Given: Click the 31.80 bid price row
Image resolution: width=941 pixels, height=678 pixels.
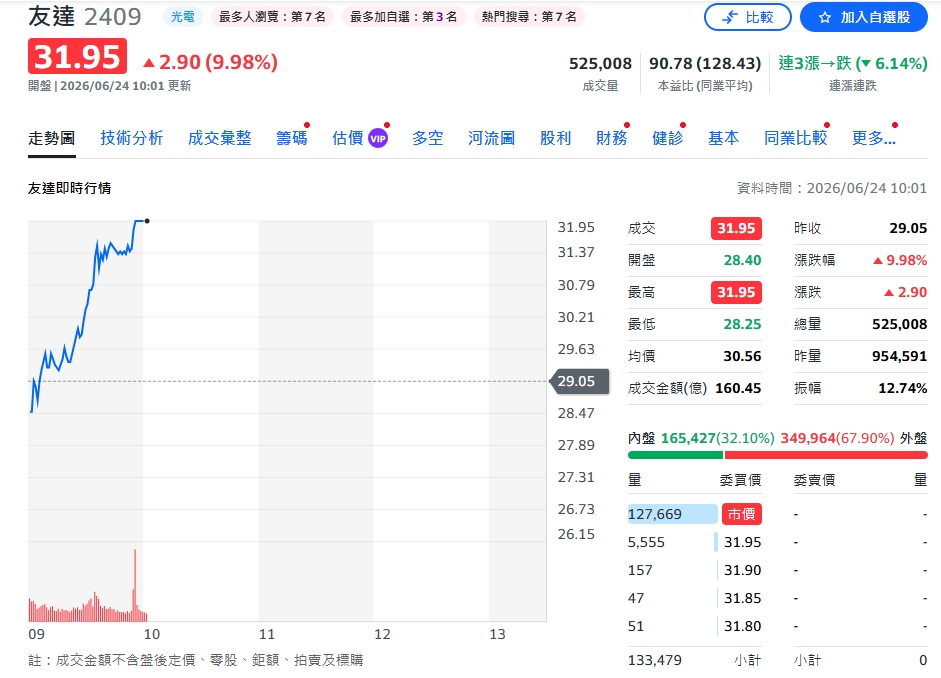Looking at the screenshot, I should (694, 626).
